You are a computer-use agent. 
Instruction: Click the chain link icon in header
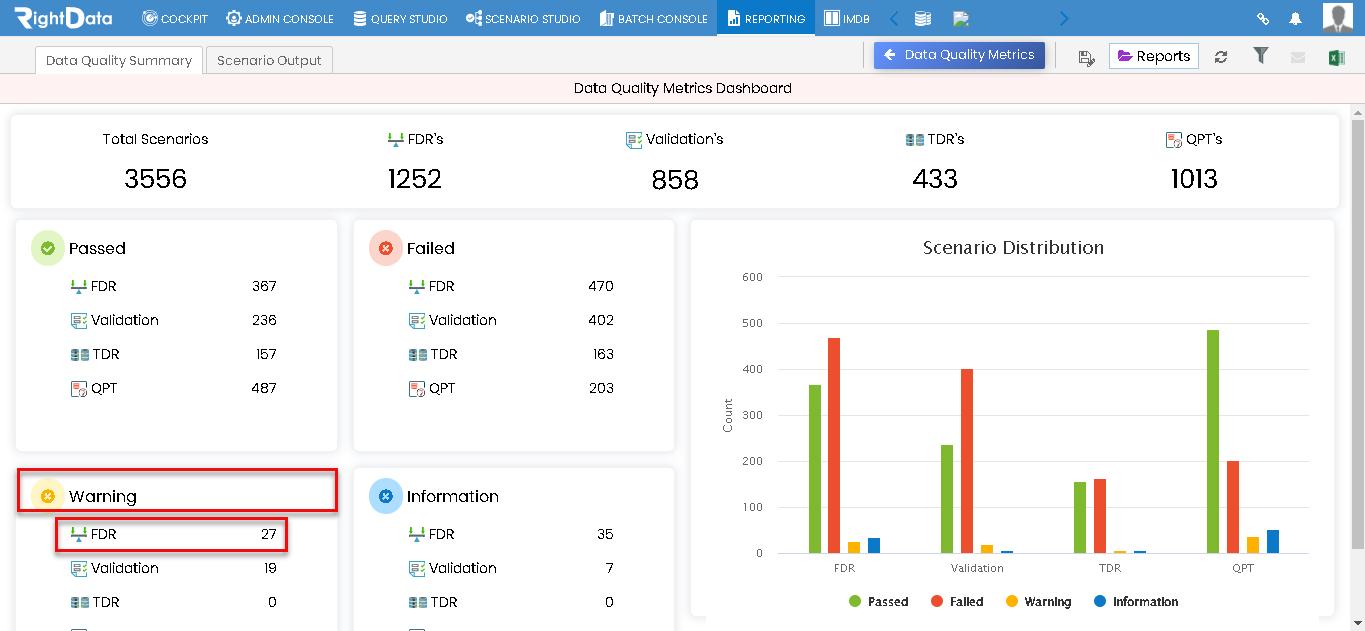[x=1263, y=18]
